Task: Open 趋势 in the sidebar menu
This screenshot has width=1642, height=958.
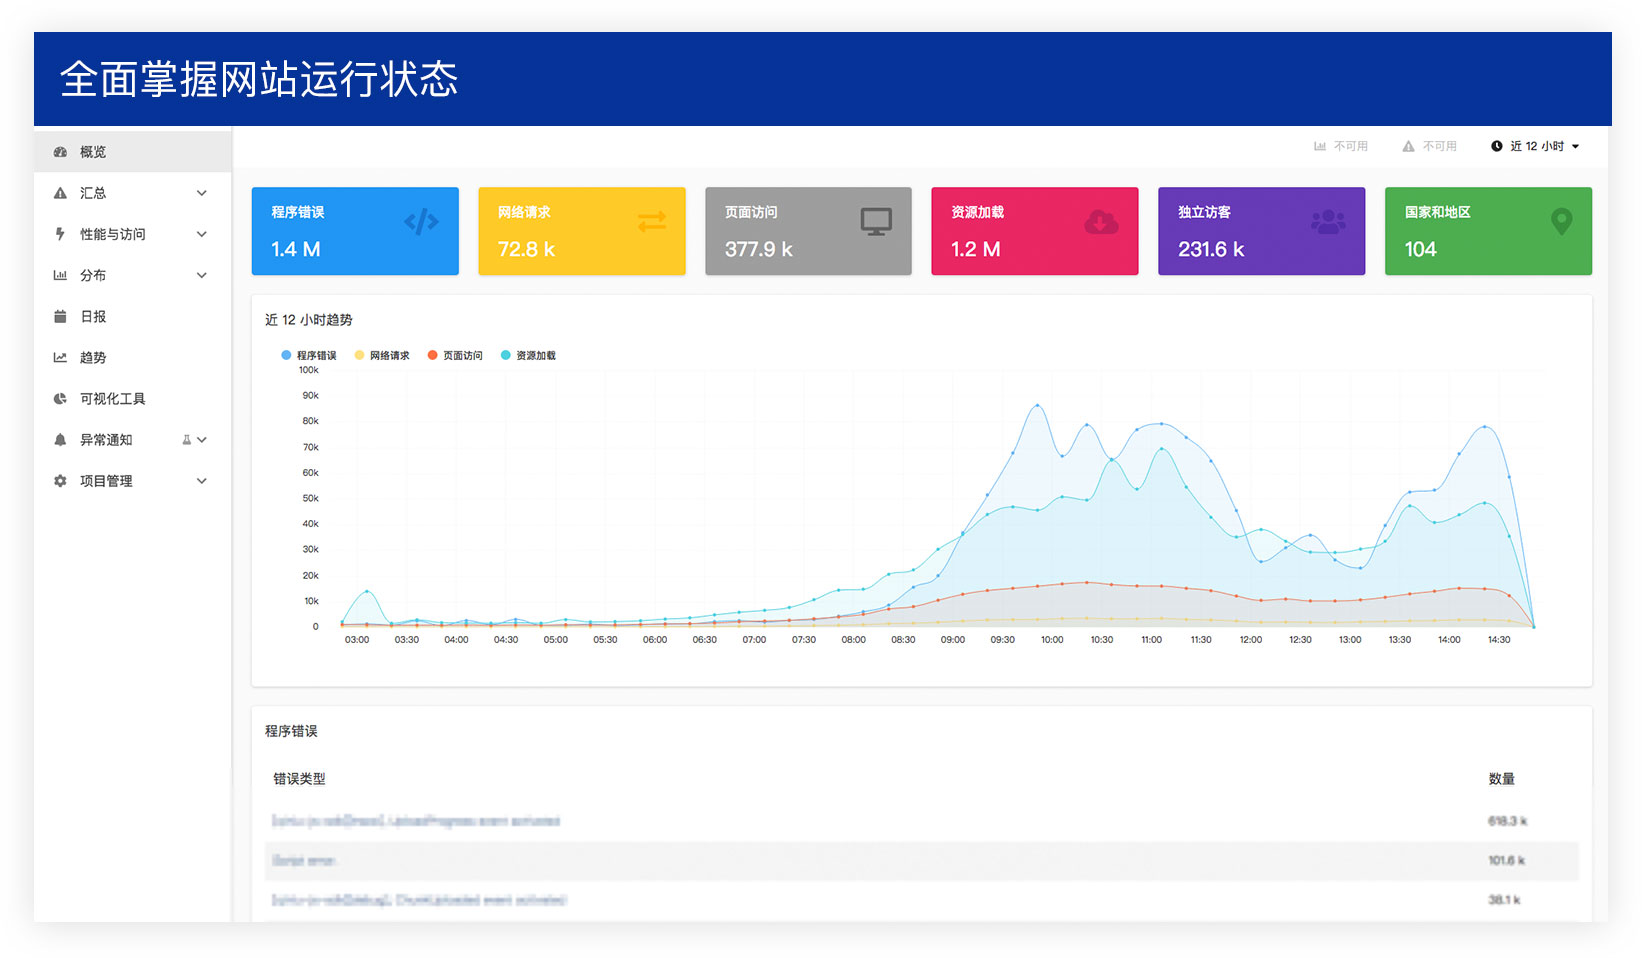Action: click(132, 357)
